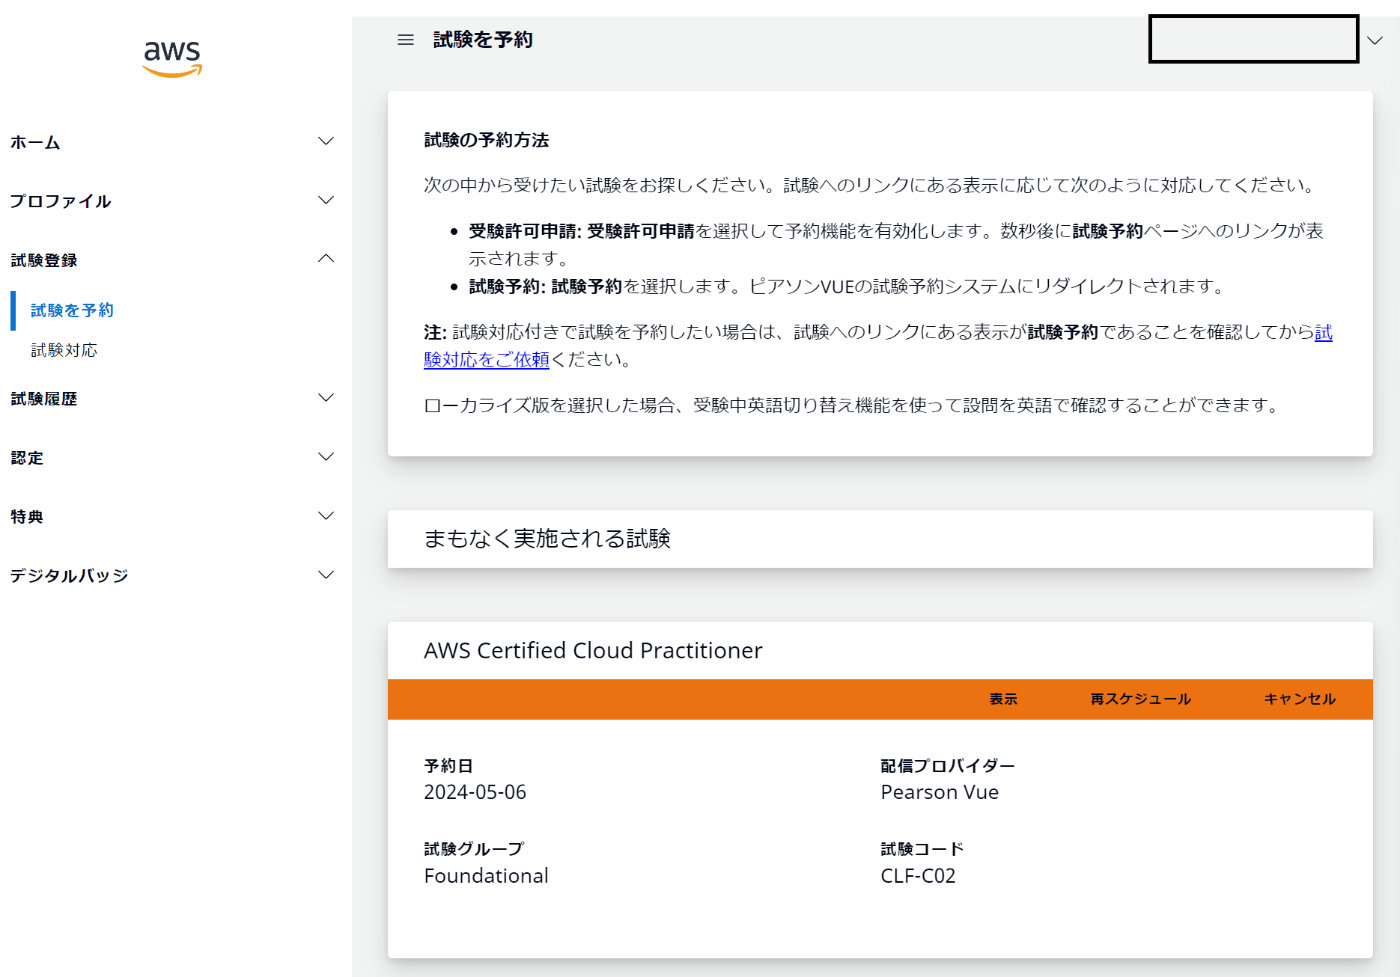Click the reservation date 2024-05-06
The width and height of the screenshot is (1400, 977).
475,792
